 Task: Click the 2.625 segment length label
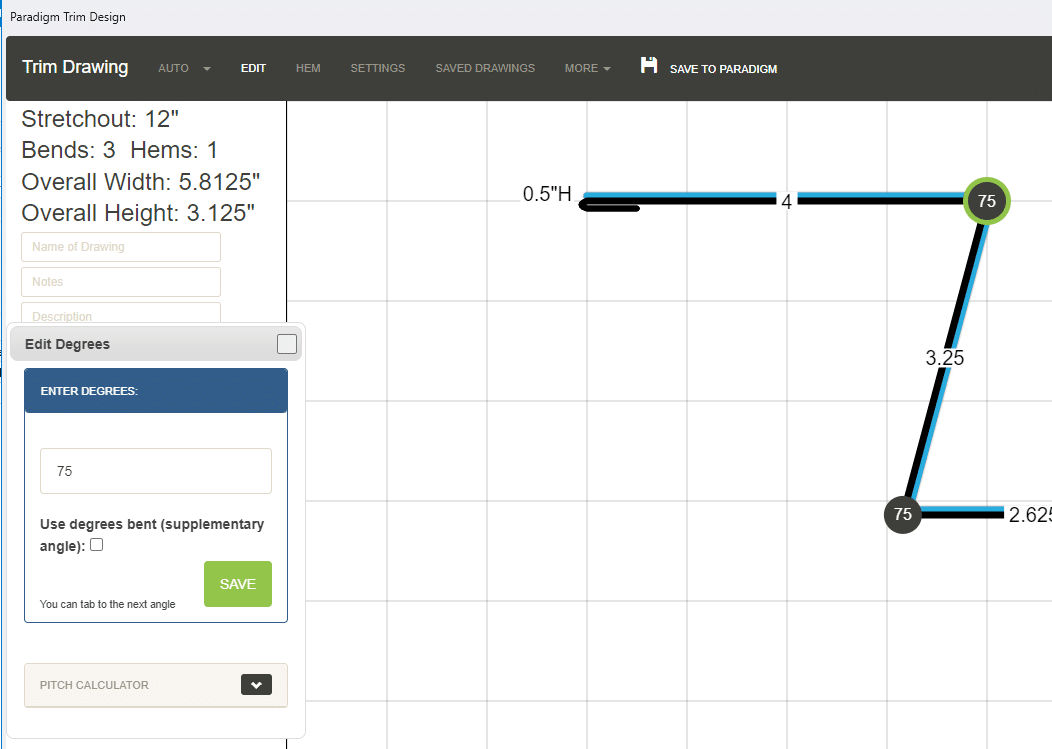click(1030, 515)
